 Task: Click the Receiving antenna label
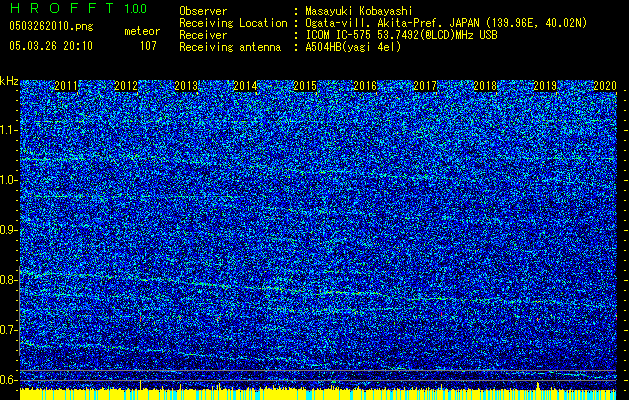click(x=230, y=47)
